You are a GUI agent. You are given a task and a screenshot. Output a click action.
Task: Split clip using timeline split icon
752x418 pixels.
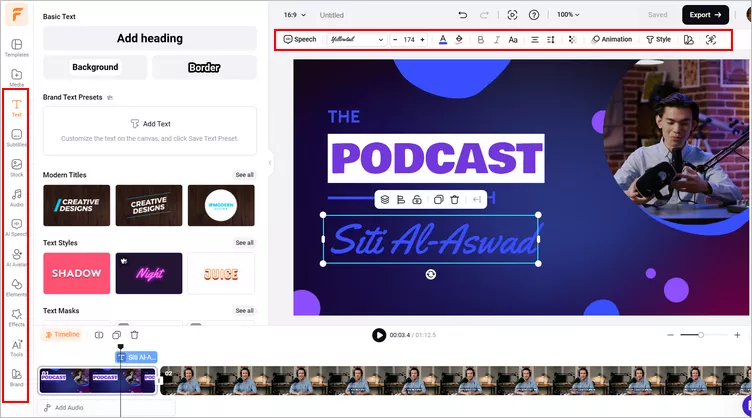click(99, 335)
